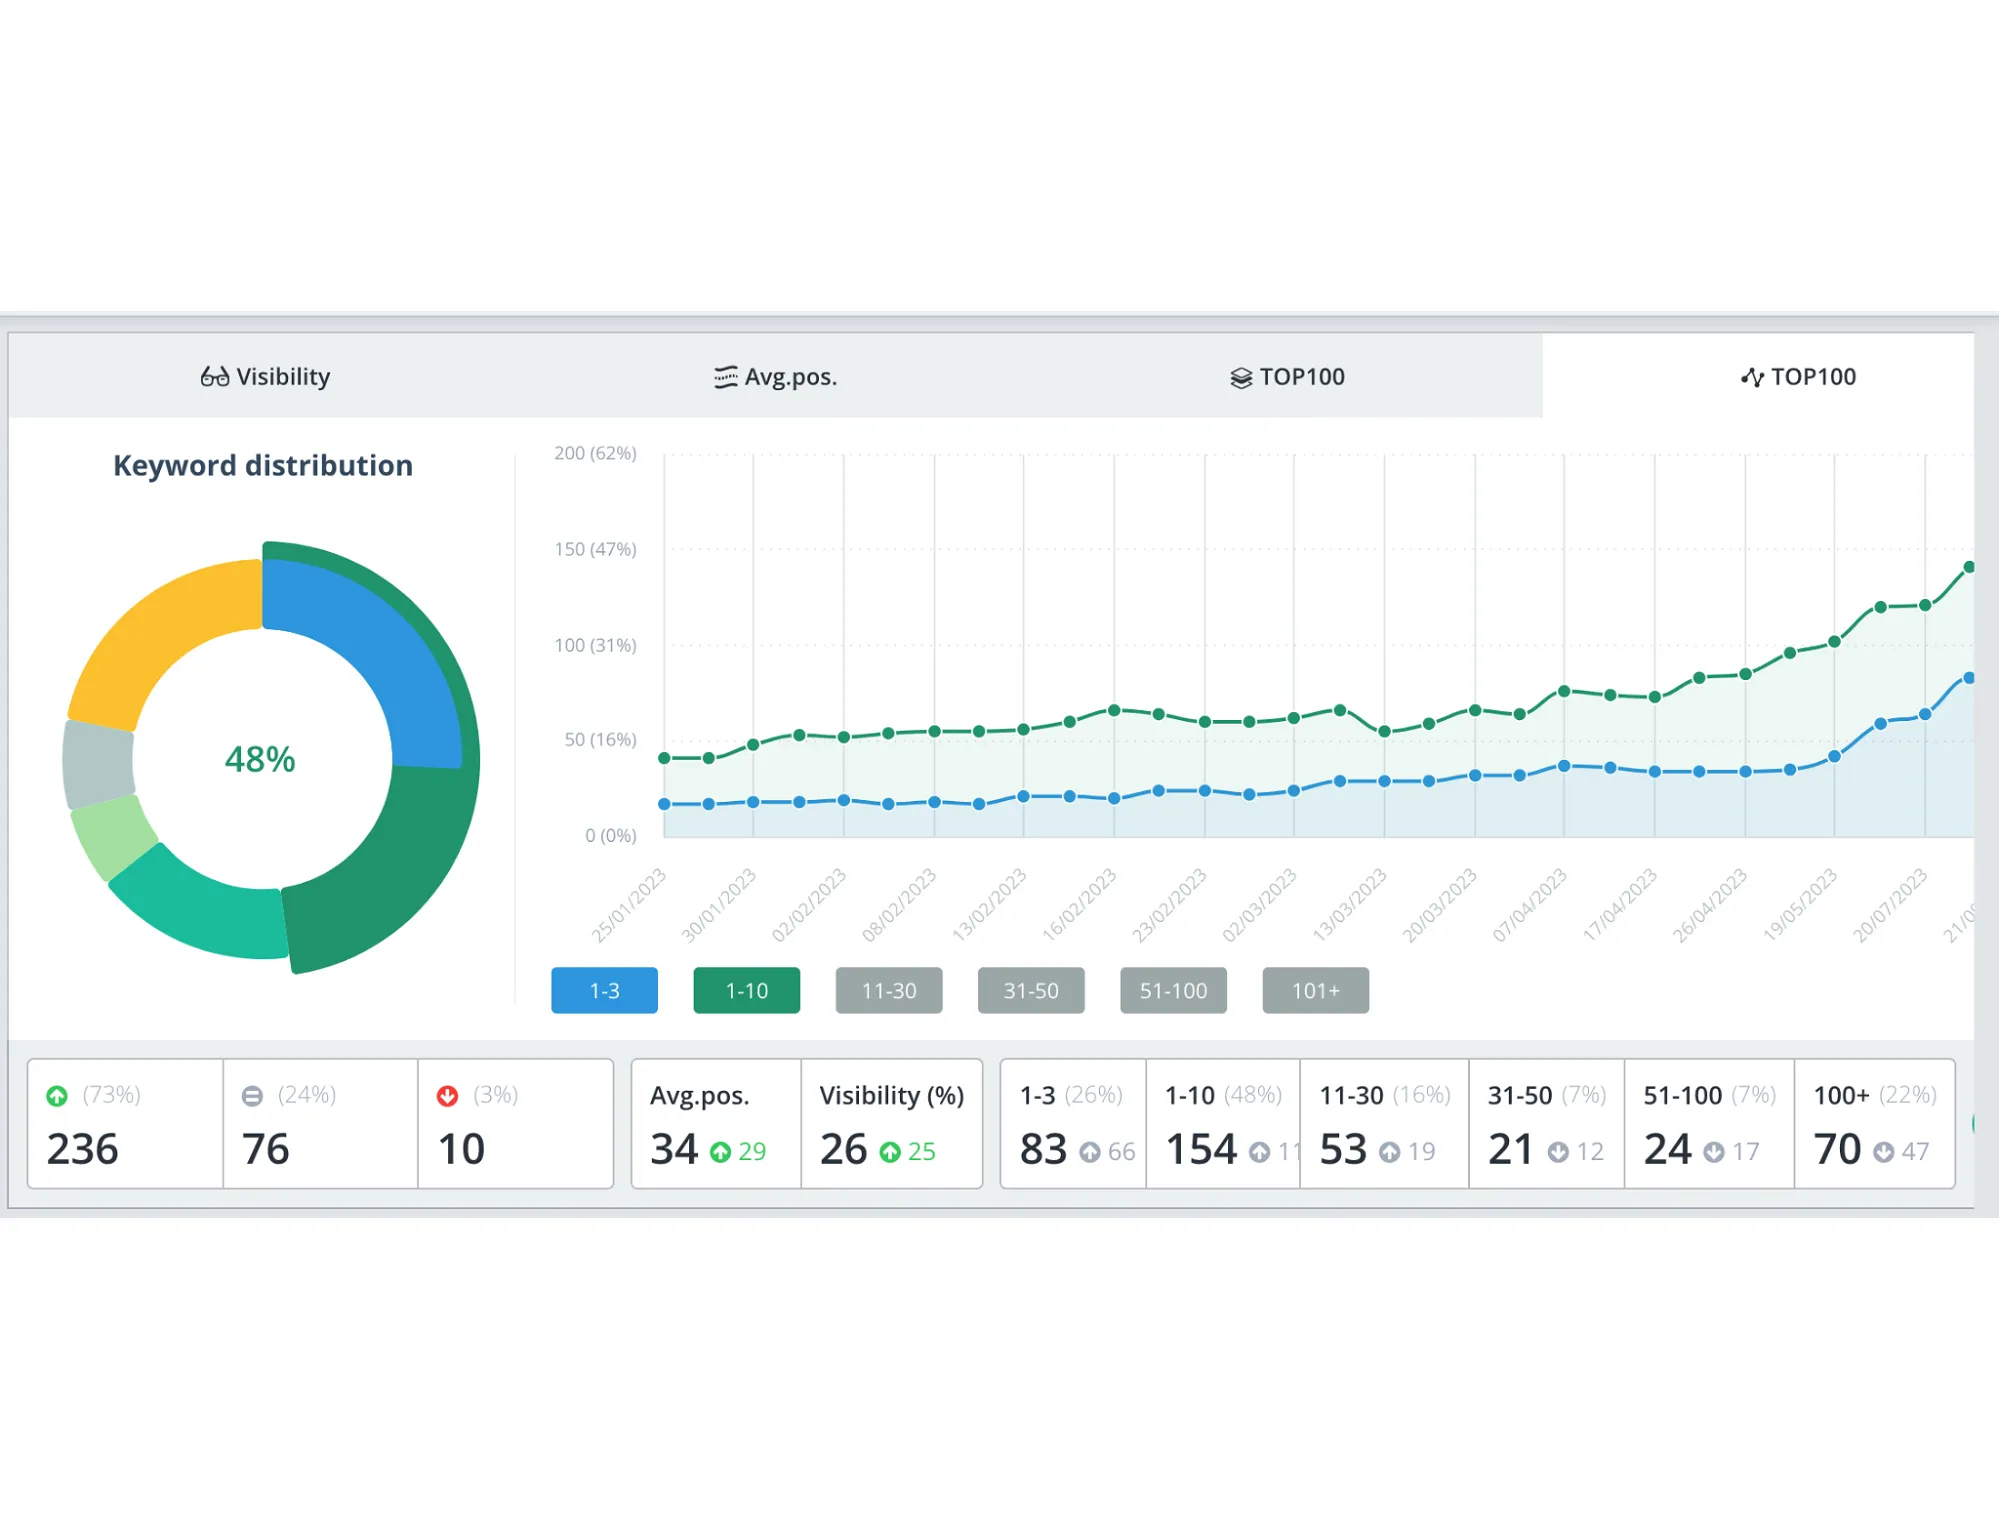Click the glasses icon on Visibility tab
Screen dimensions: 1999x1529
point(214,377)
